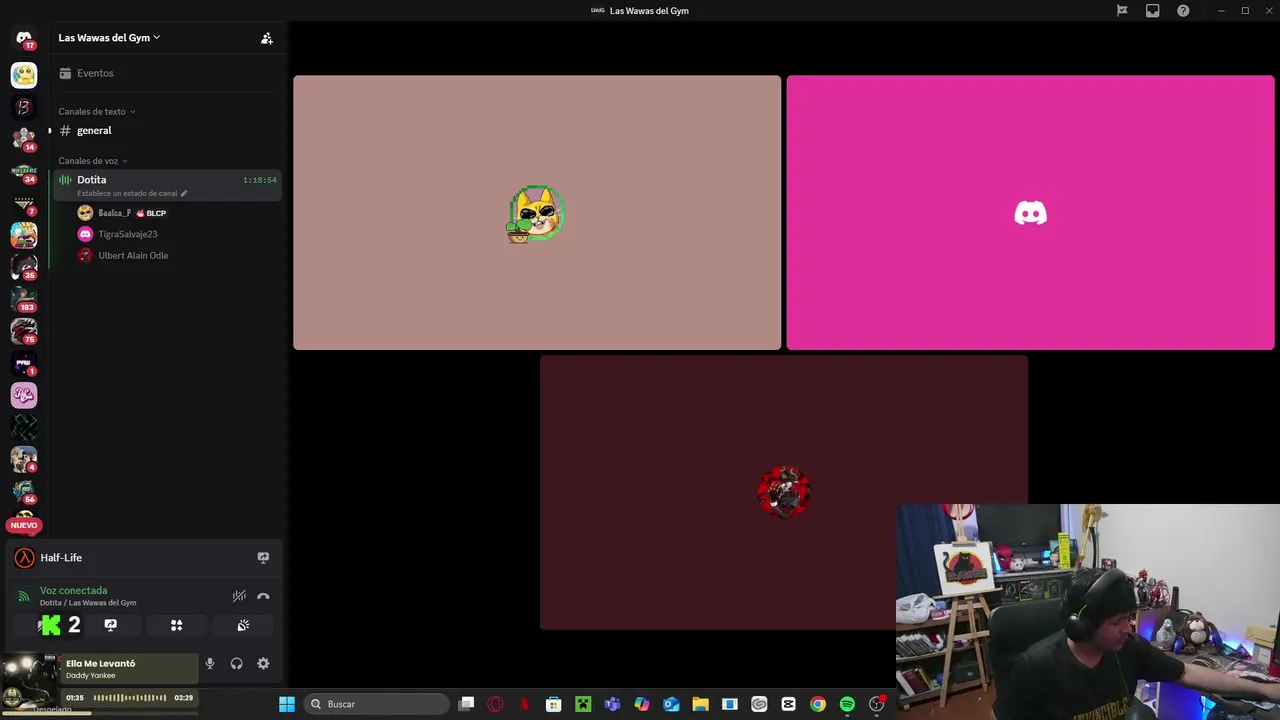Open the soundboard icon

click(x=243, y=625)
